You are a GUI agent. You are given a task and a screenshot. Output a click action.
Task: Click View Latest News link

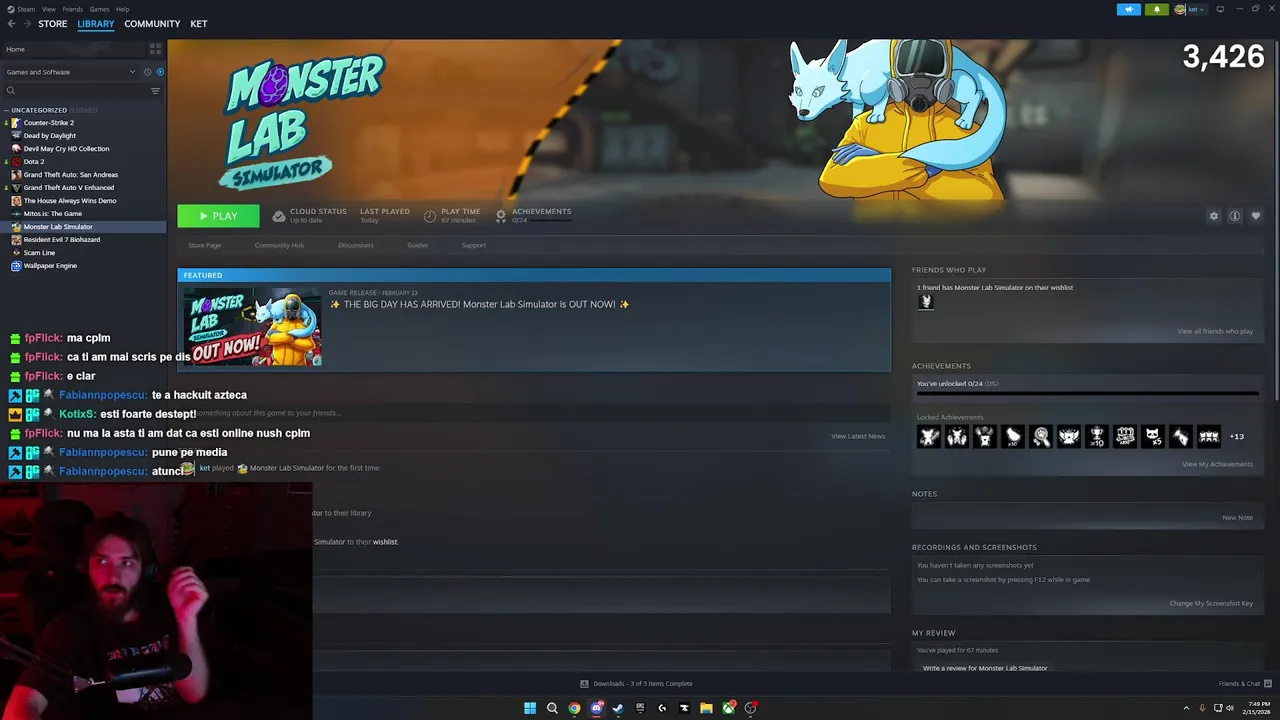pos(858,436)
